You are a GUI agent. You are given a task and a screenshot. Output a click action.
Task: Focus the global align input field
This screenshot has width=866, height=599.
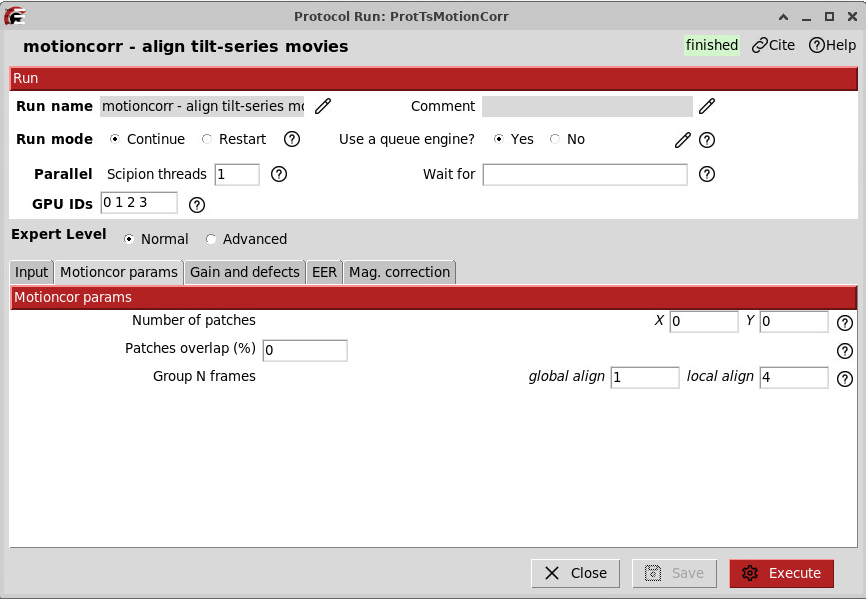645,378
